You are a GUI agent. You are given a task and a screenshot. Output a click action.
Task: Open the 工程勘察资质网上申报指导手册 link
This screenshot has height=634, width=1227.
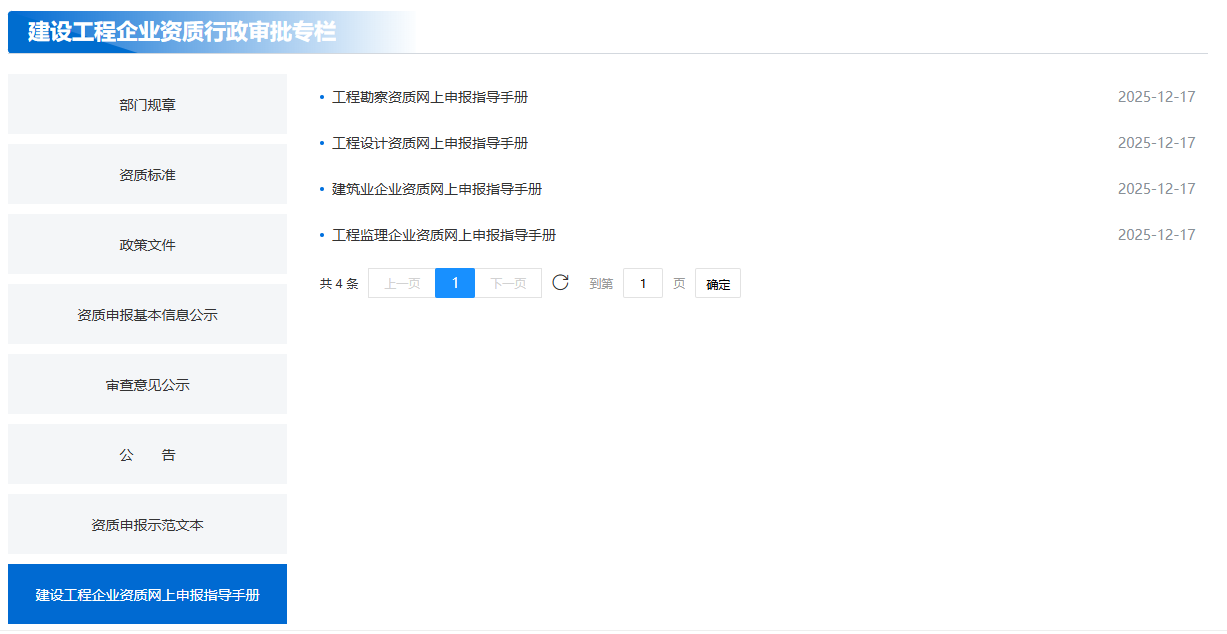pyautogui.click(x=430, y=97)
